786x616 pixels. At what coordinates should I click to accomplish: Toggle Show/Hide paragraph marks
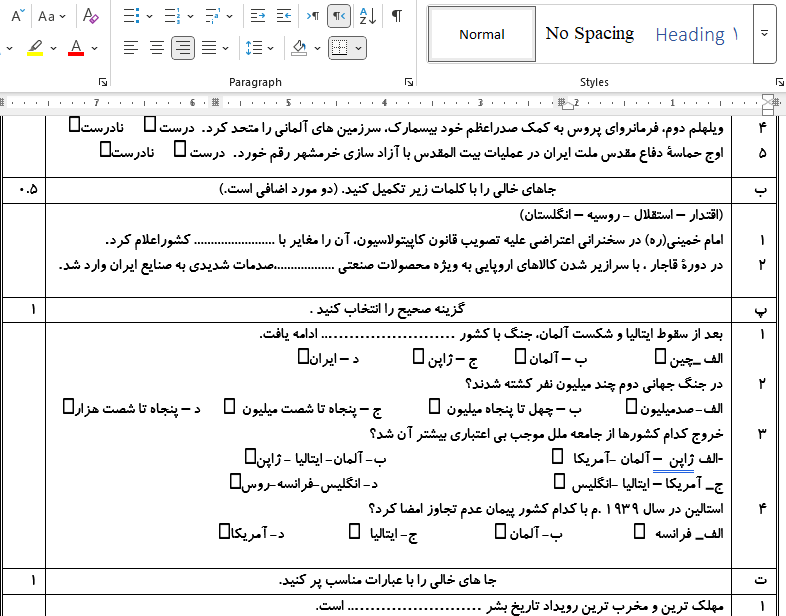click(x=397, y=16)
